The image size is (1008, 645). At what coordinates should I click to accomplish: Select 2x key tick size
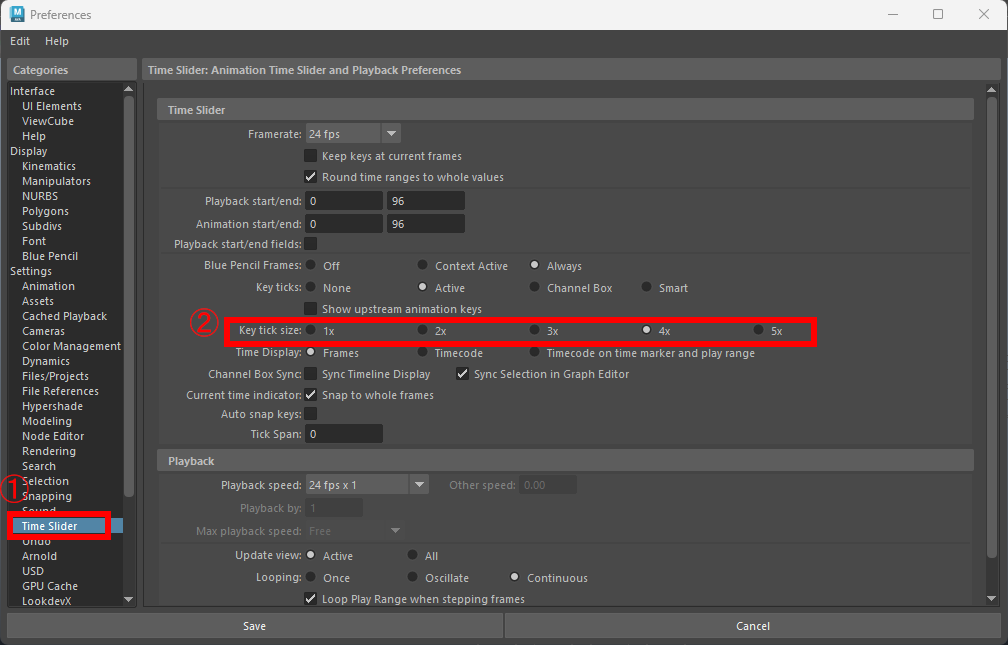[x=424, y=330]
